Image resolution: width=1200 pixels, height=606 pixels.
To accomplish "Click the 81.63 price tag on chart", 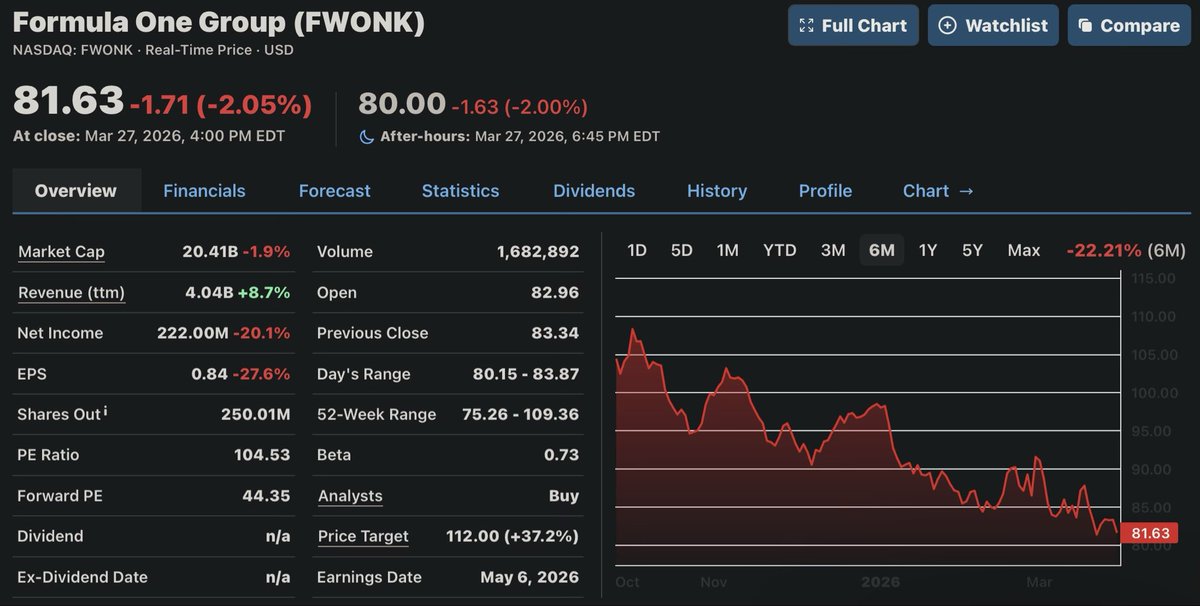I will (x=1150, y=534).
